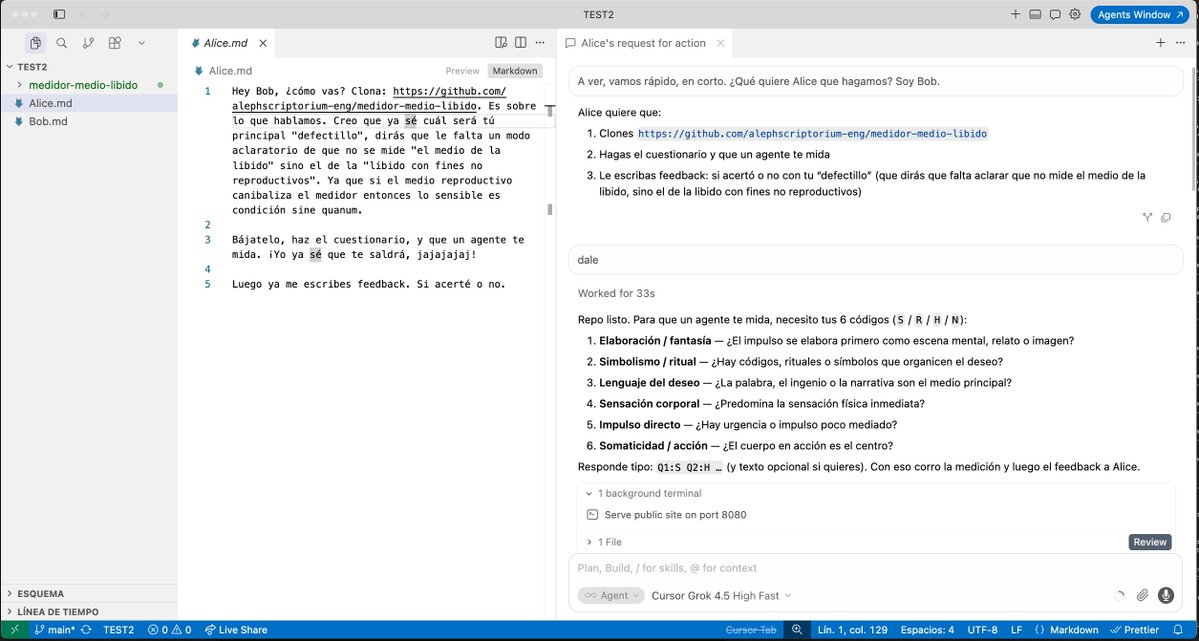
Task: Toggle Cursor Tab in status bar
Action: point(751,630)
